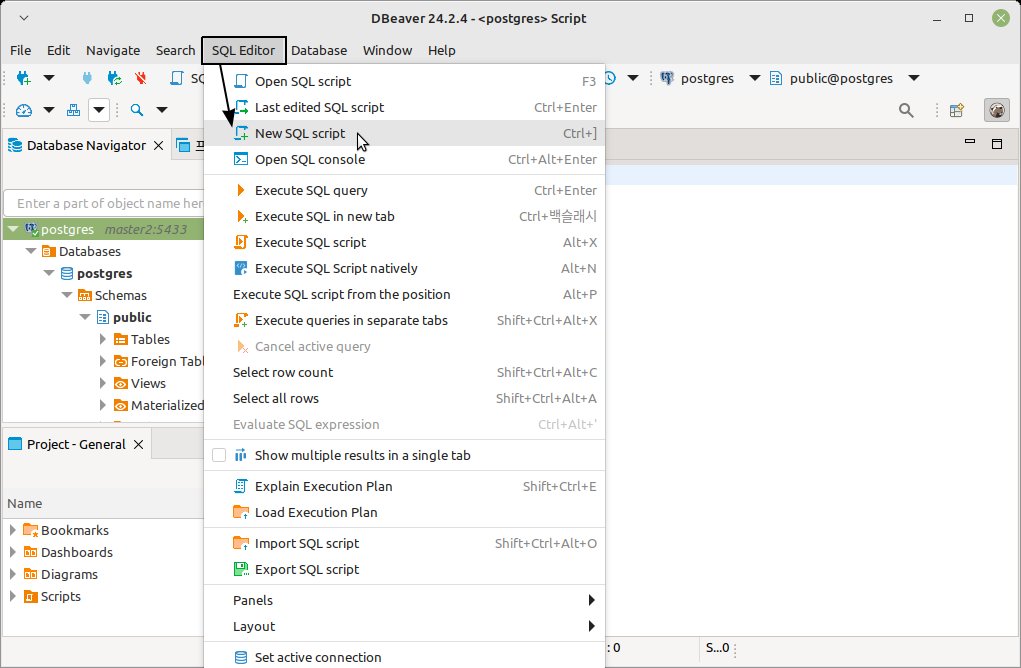This screenshot has height=668, width=1021.
Task: Collapse the postgres connection node in navigator
Action: (12, 229)
